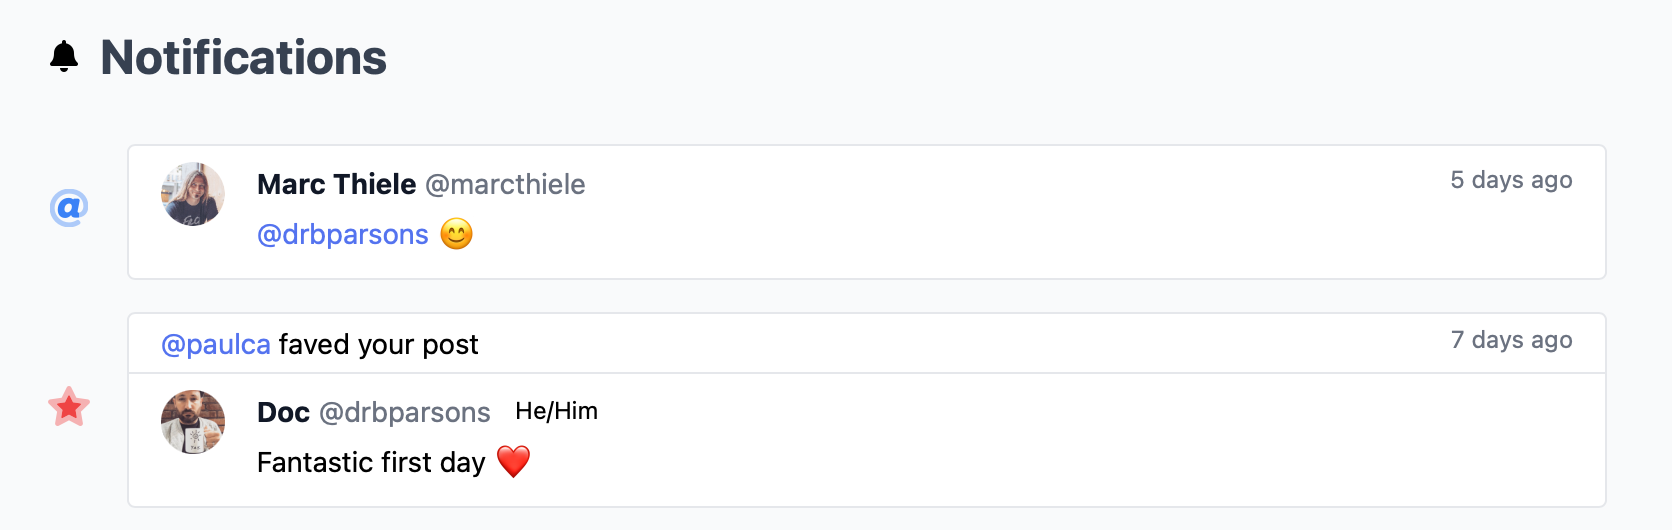The height and width of the screenshot is (530, 1672).
Task: Open the '5 days ago' timestamp
Action: (1511, 180)
